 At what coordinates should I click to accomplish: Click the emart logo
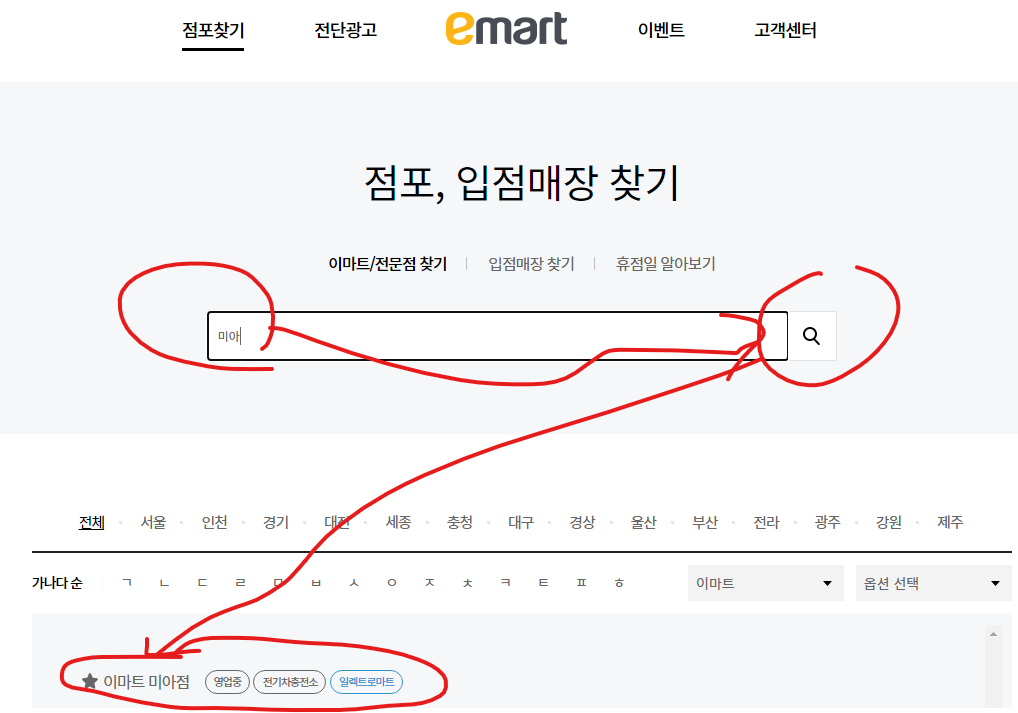click(x=506, y=29)
